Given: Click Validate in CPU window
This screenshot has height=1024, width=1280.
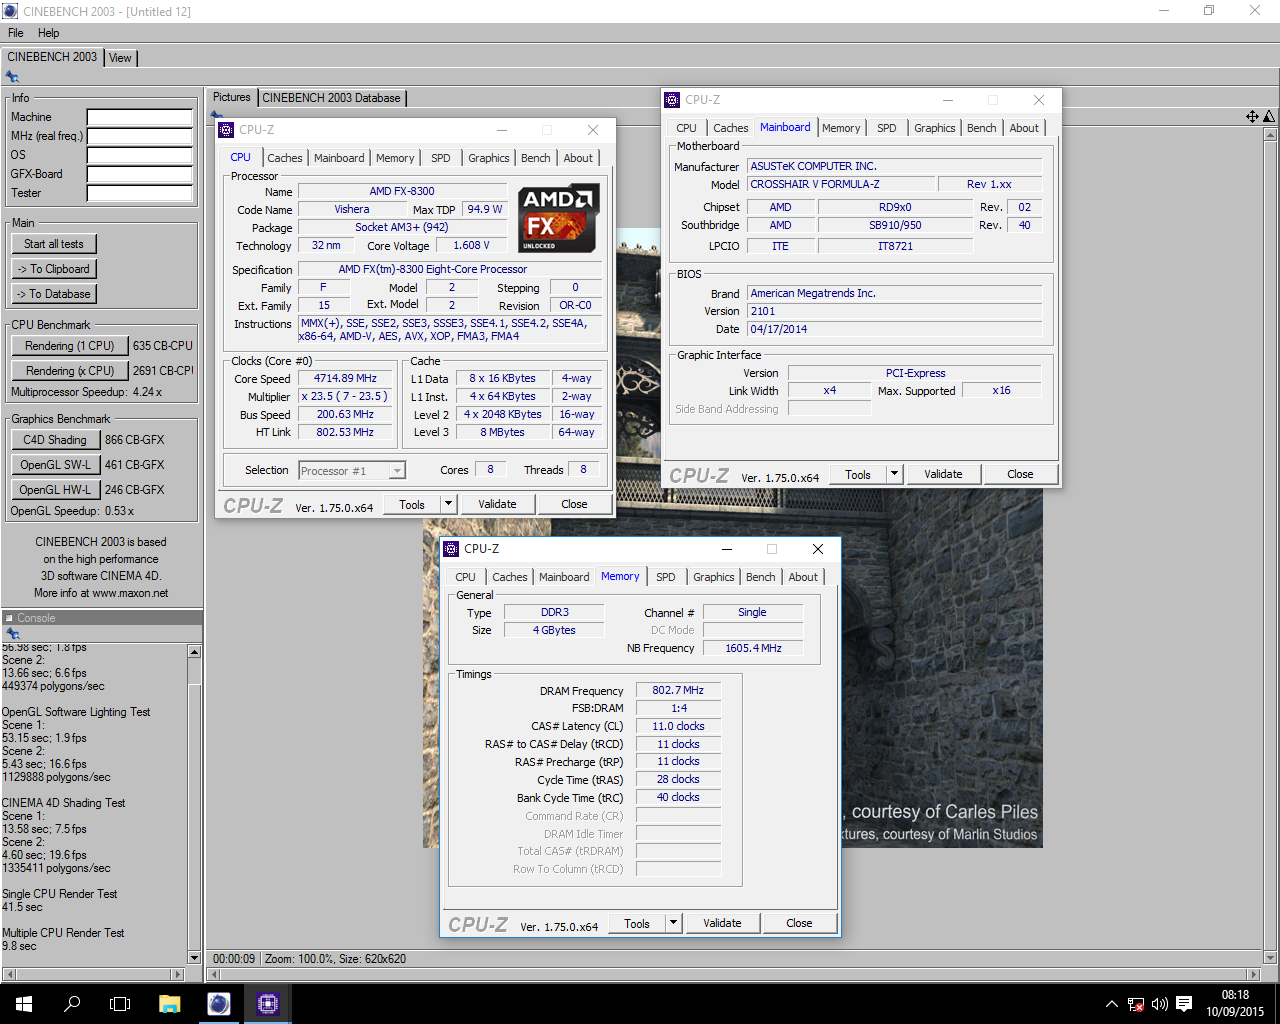Looking at the screenshot, I should (497, 504).
